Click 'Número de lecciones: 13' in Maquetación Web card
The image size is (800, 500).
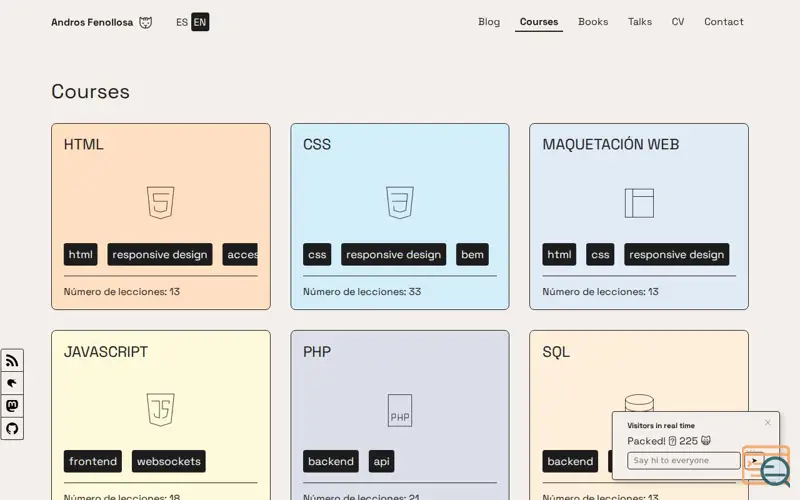point(601,292)
